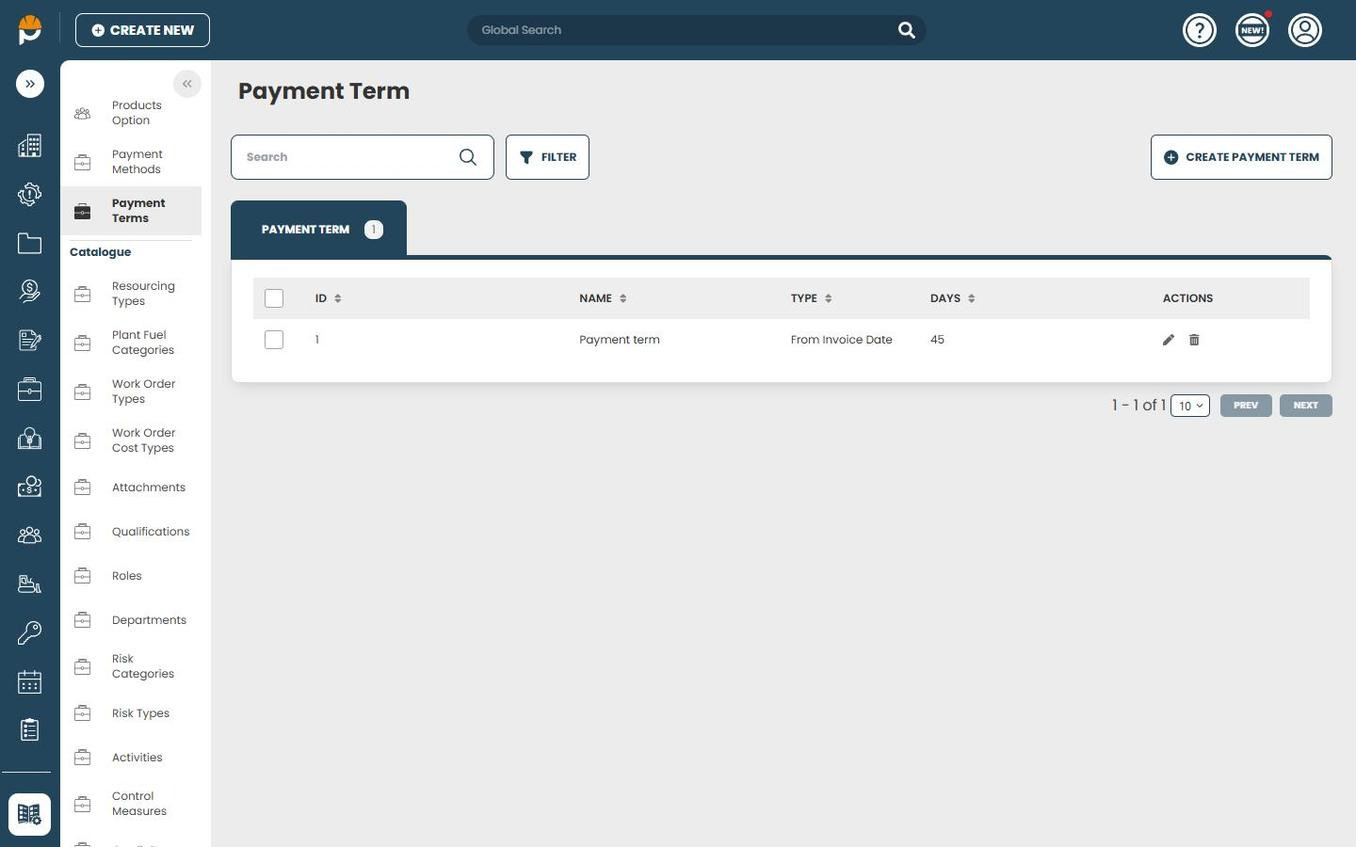
Task: Switch to the PAYMENT TERM tab
Action: click(319, 229)
